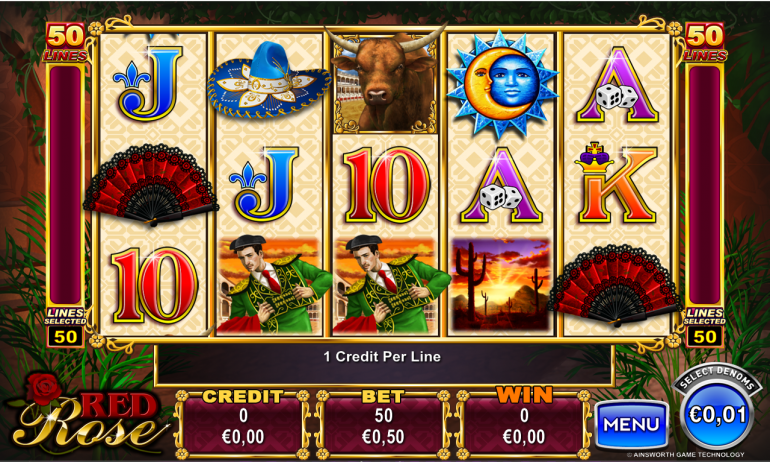Select the orange K crown symbol

[616, 183]
